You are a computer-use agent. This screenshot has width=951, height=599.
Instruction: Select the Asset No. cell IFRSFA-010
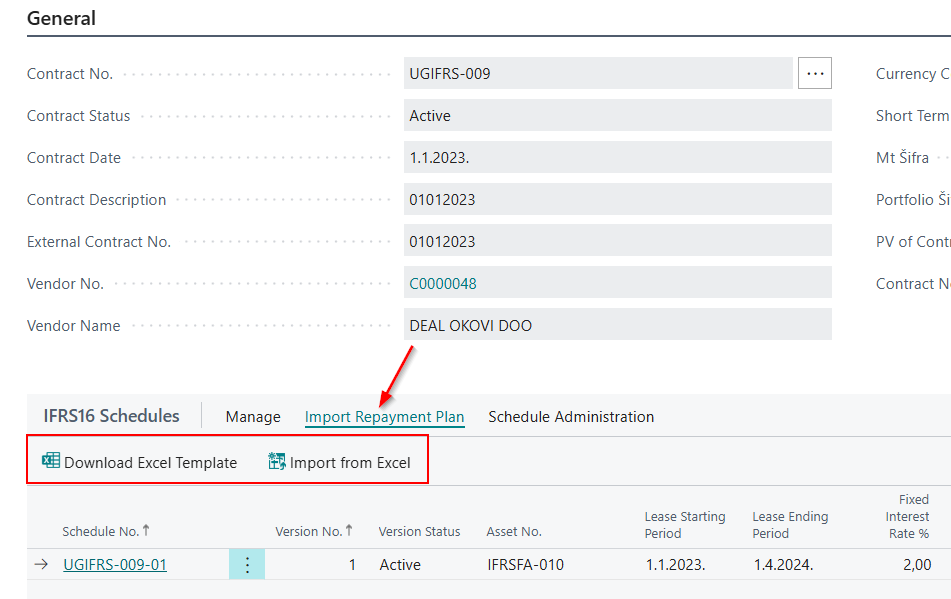pos(525,564)
